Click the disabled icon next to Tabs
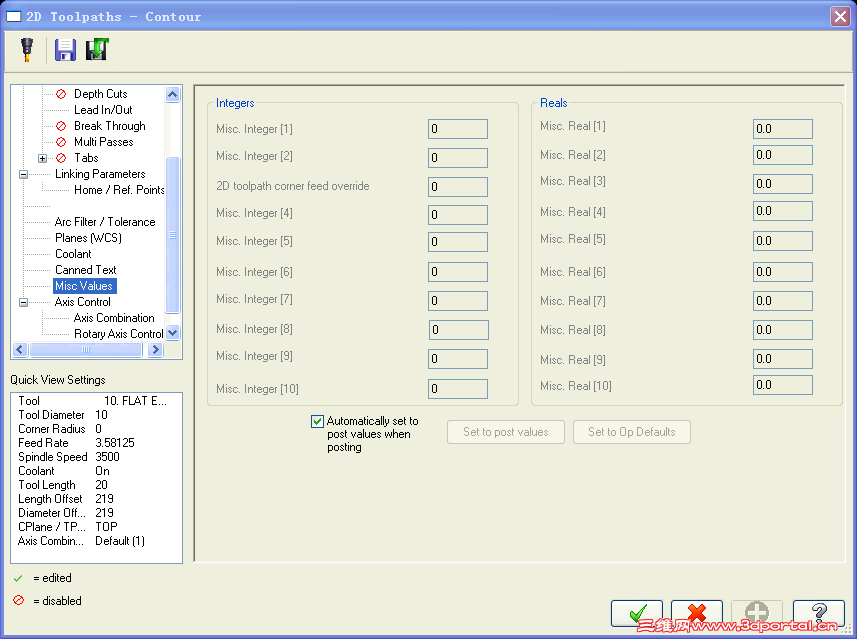The width and height of the screenshot is (857, 639). point(61,158)
